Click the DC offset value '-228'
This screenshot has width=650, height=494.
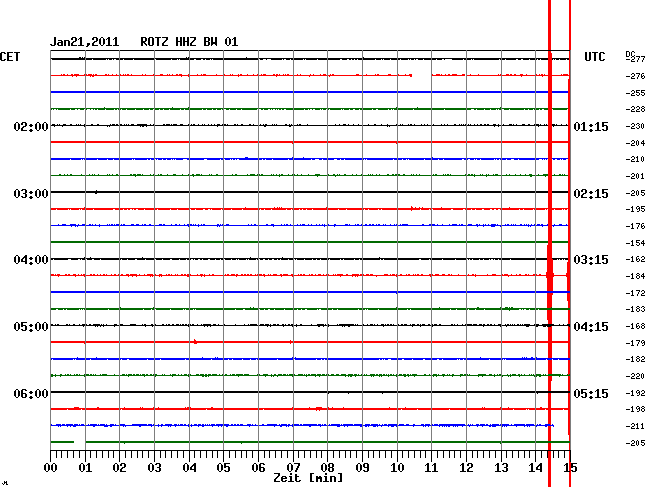coord(635,109)
